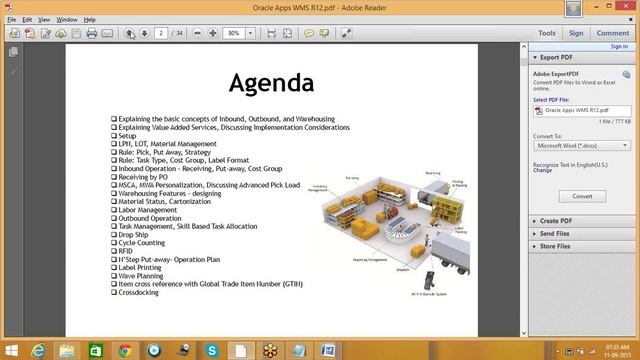Click the Windows Start button
This screenshot has width=640, height=360.
[x=11, y=351]
